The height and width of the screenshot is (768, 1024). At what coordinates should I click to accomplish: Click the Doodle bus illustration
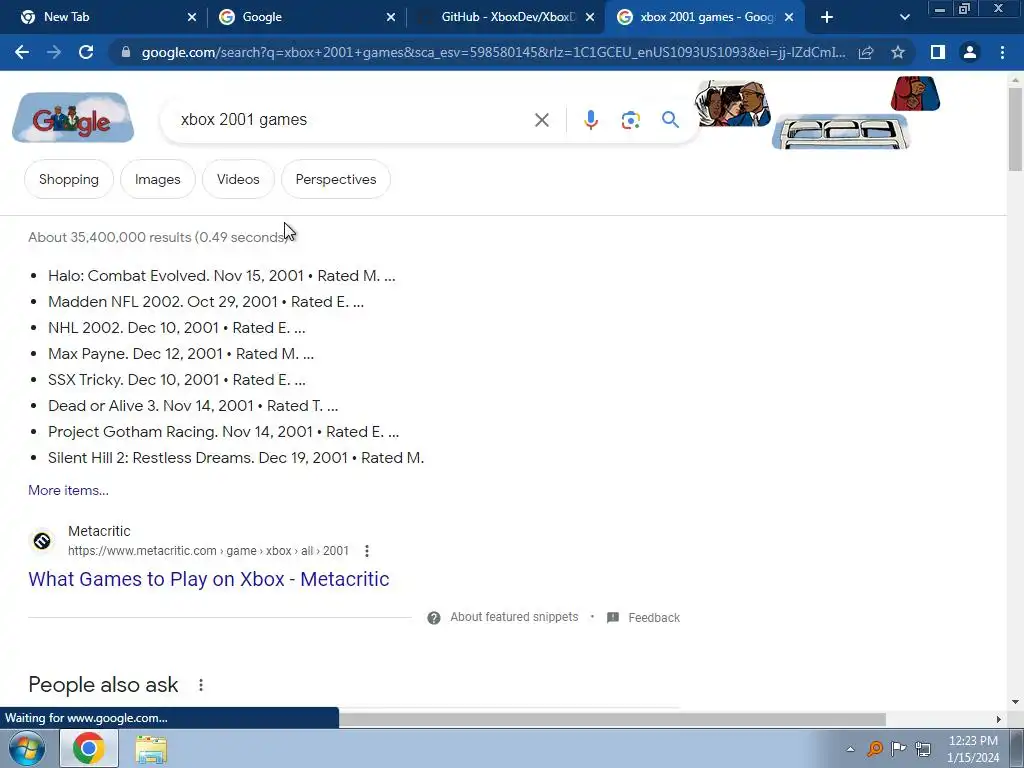[841, 131]
